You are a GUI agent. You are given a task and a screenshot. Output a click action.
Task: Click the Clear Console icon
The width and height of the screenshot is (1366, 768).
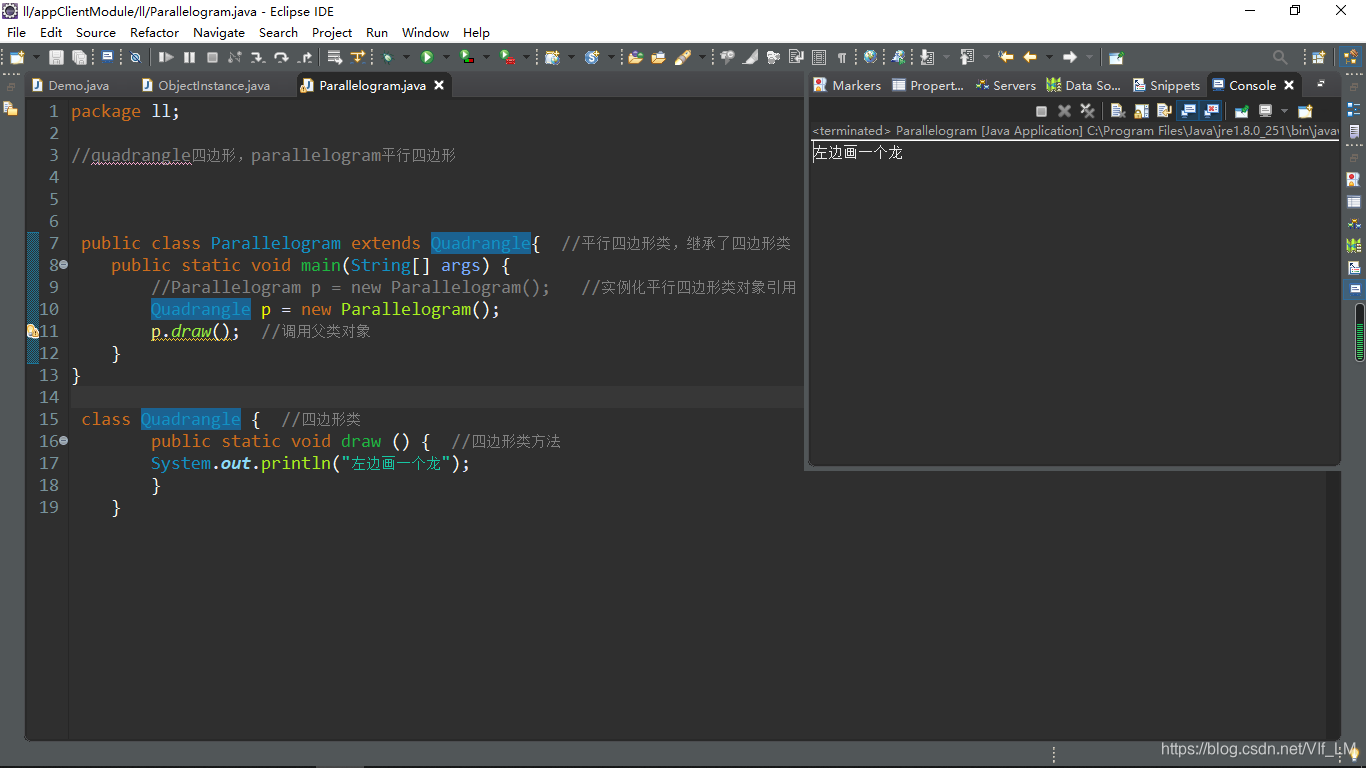1118,111
